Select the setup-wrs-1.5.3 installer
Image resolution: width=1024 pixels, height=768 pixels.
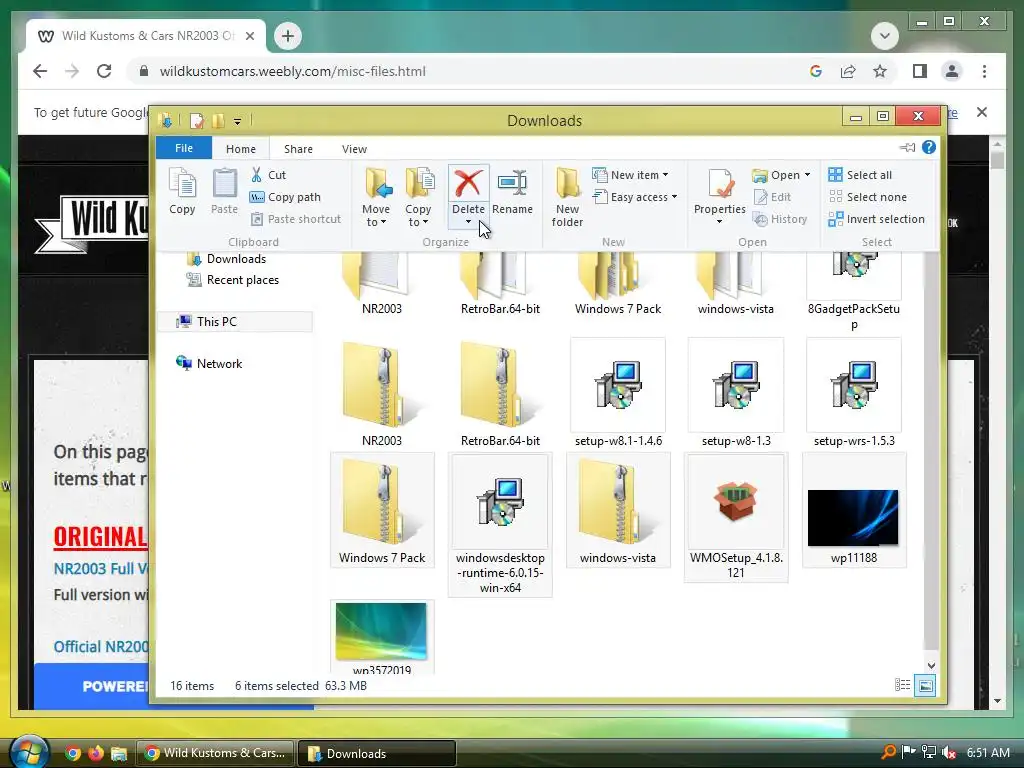click(x=854, y=393)
